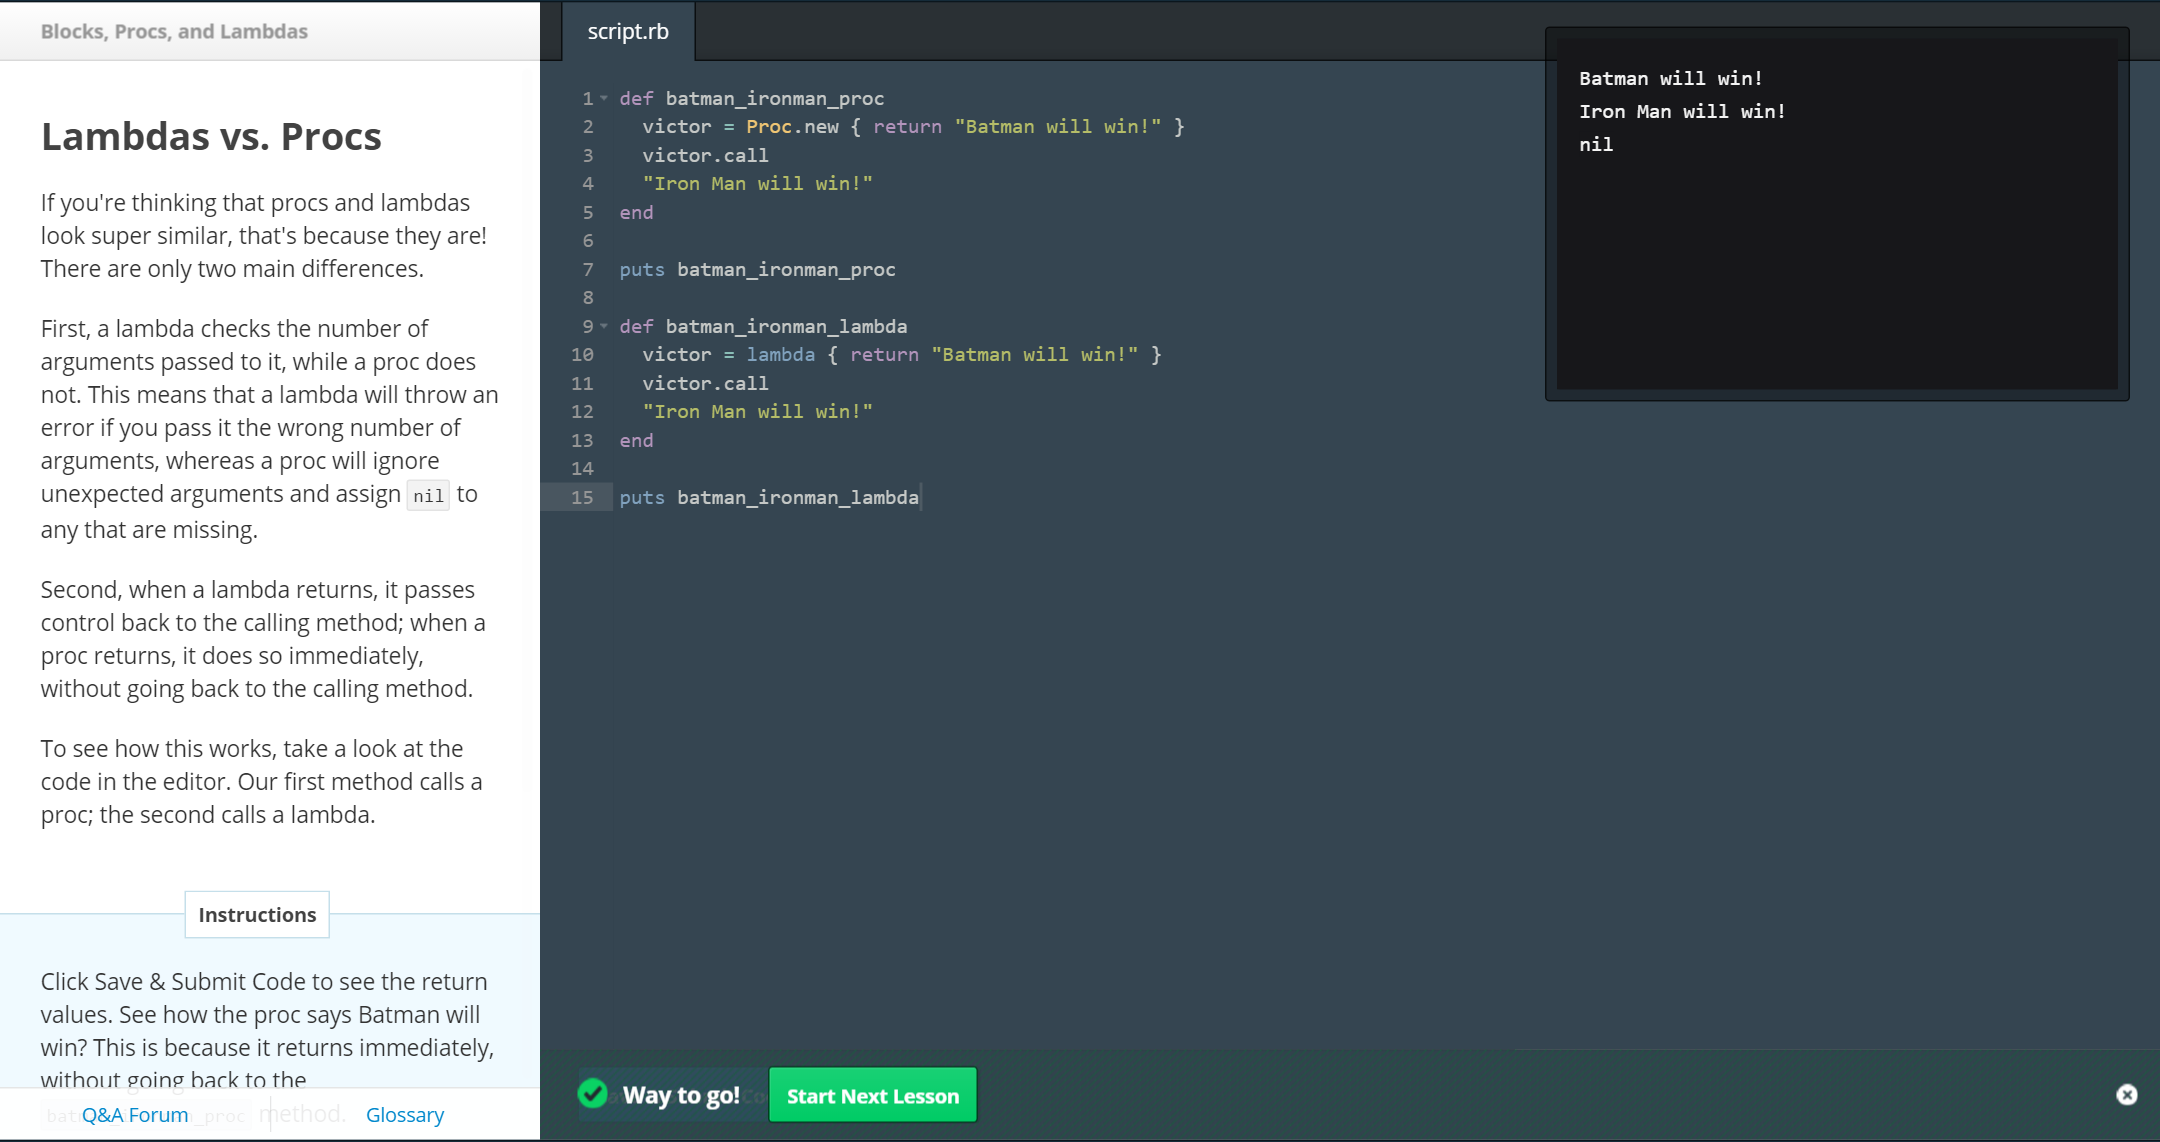Click the Start Next Lesson button

[872, 1096]
